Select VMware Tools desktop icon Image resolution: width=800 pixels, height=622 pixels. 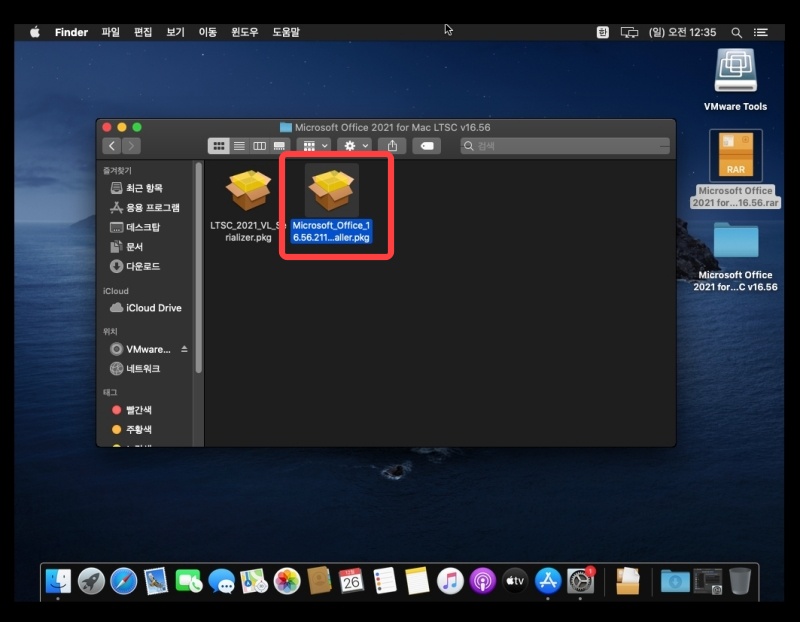(x=735, y=79)
